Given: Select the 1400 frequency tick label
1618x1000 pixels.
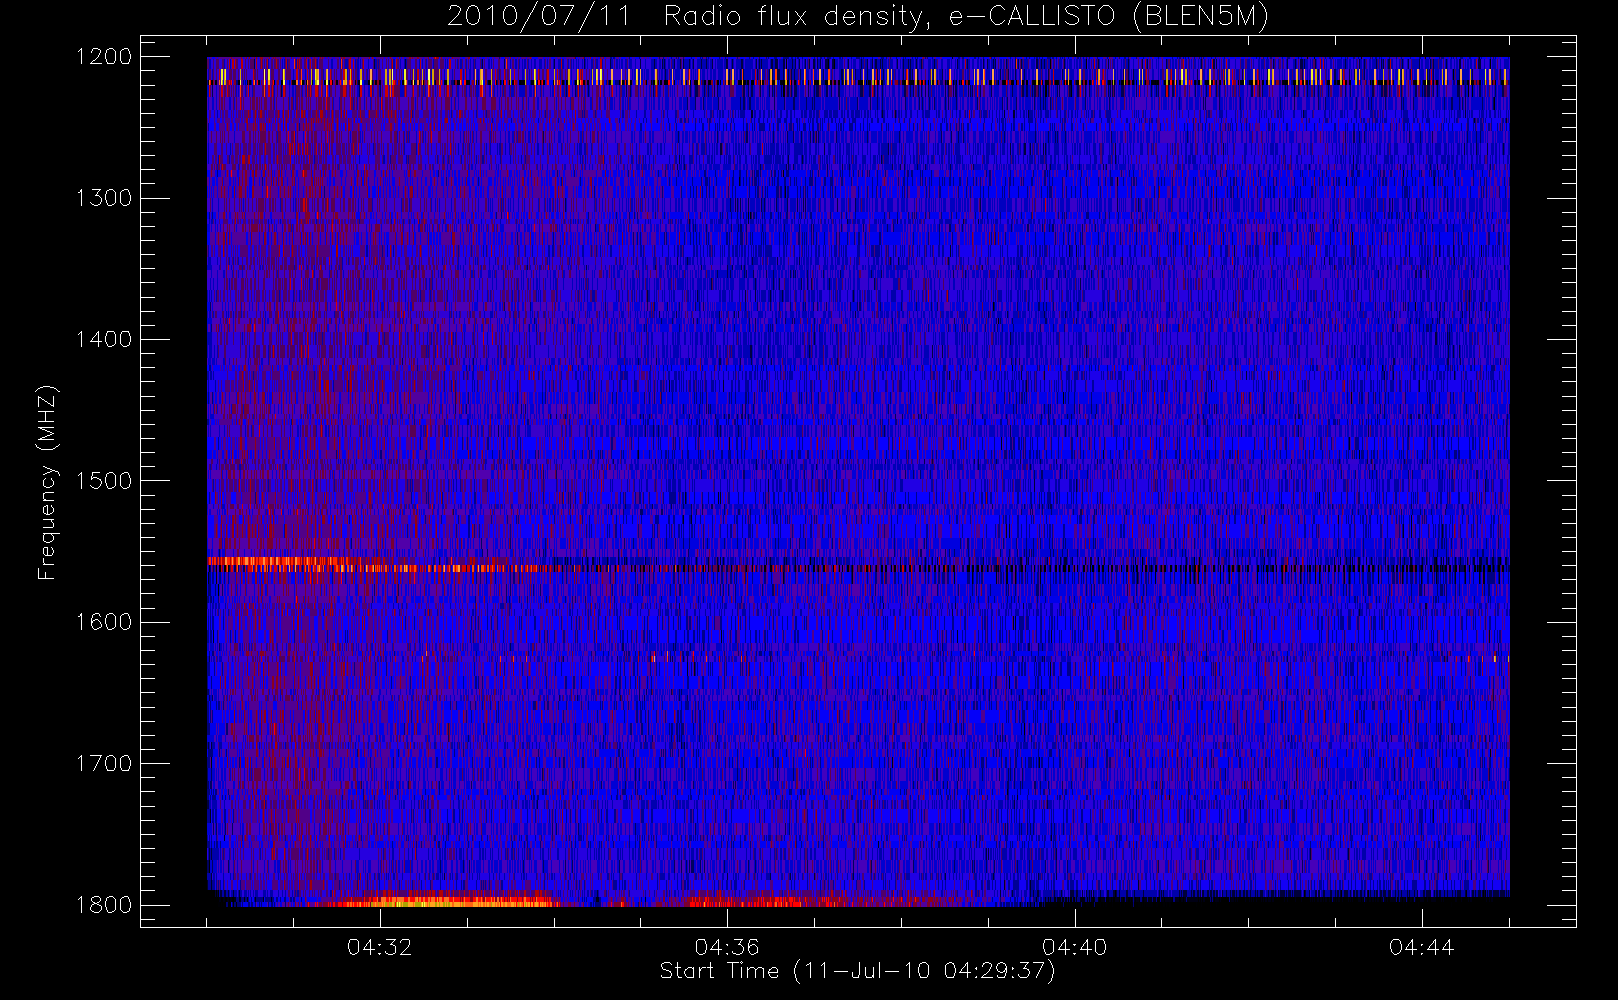Looking at the screenshot, I should [103, 339].
